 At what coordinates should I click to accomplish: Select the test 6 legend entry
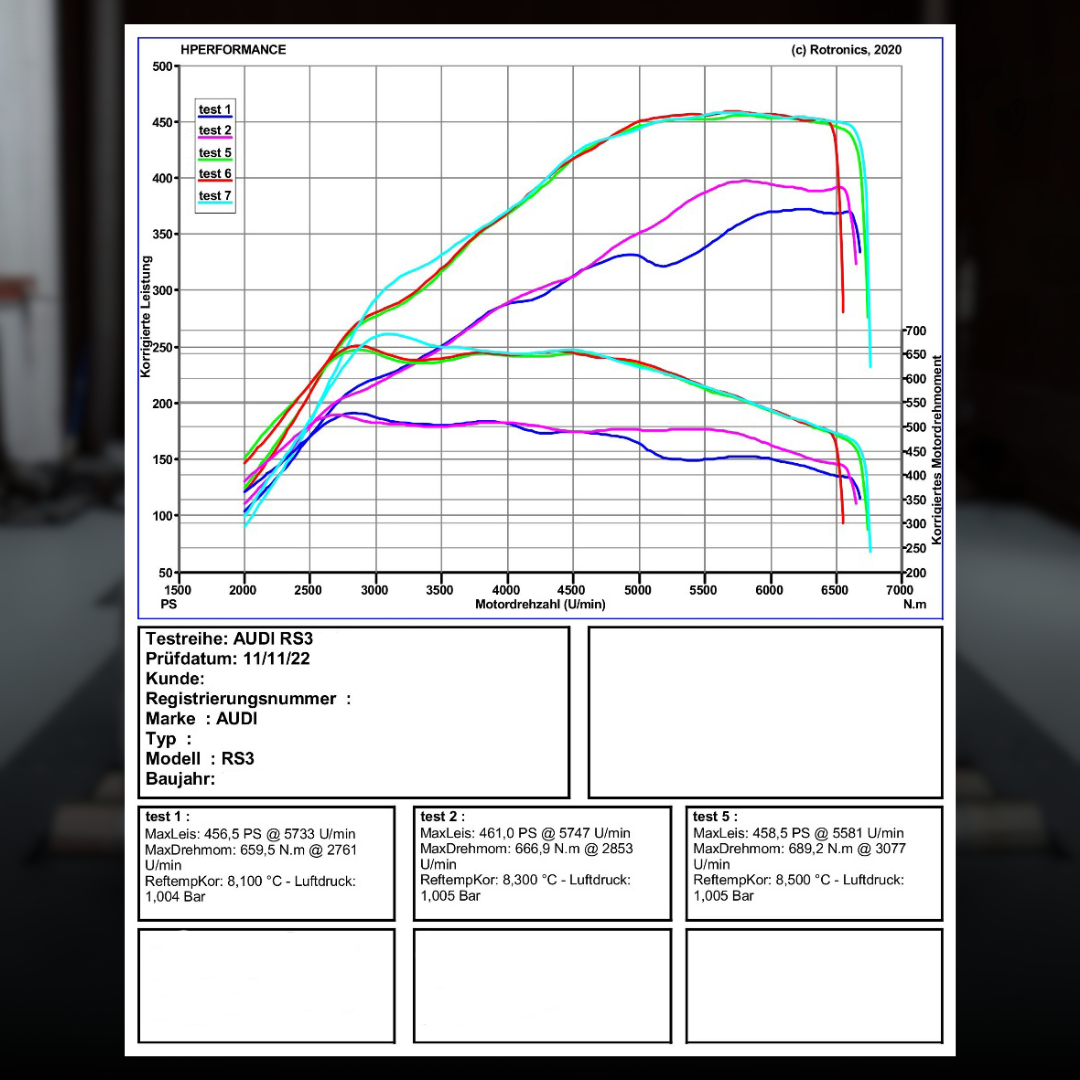pyautogui.click(x=215, y=174)
